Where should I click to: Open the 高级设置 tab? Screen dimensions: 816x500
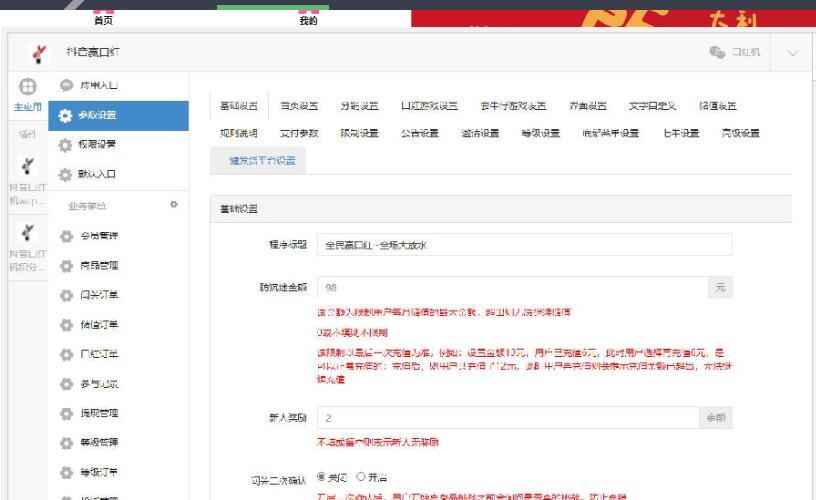pos(740,133)
